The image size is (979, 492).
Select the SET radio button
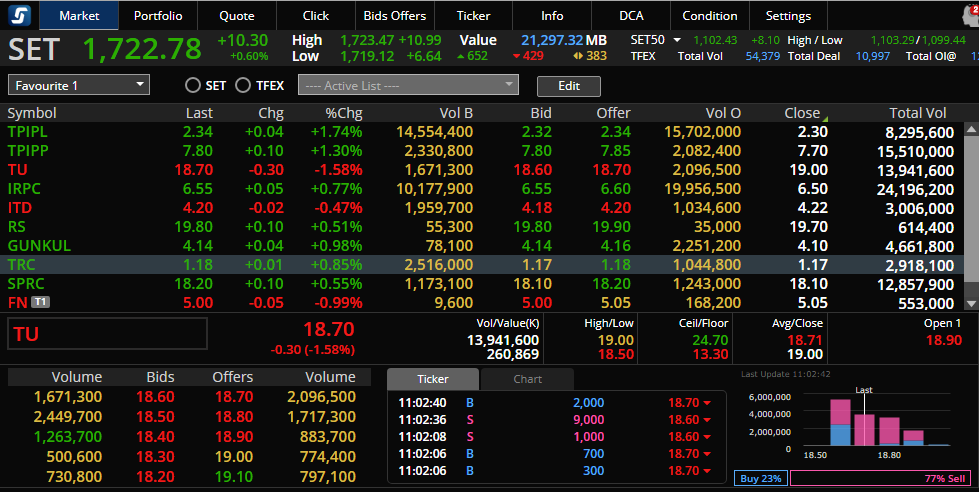[x=193, y=85]
